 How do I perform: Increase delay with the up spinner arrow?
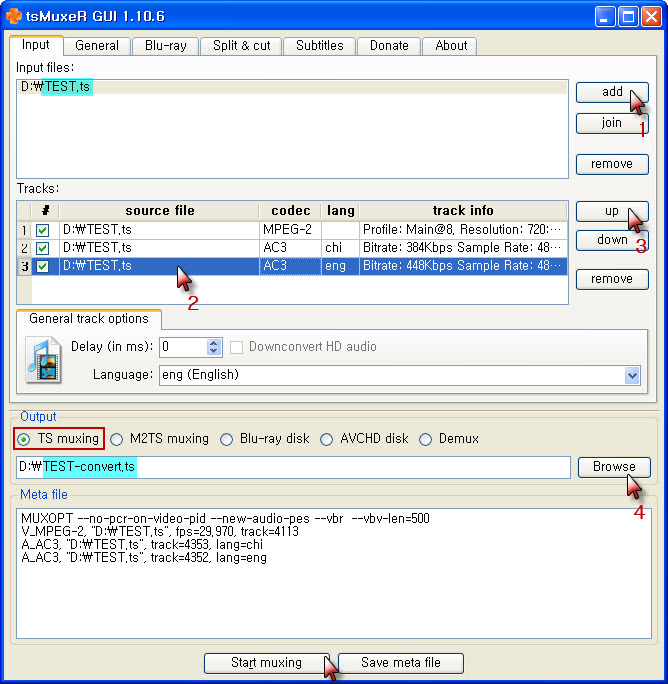point(213,343)
